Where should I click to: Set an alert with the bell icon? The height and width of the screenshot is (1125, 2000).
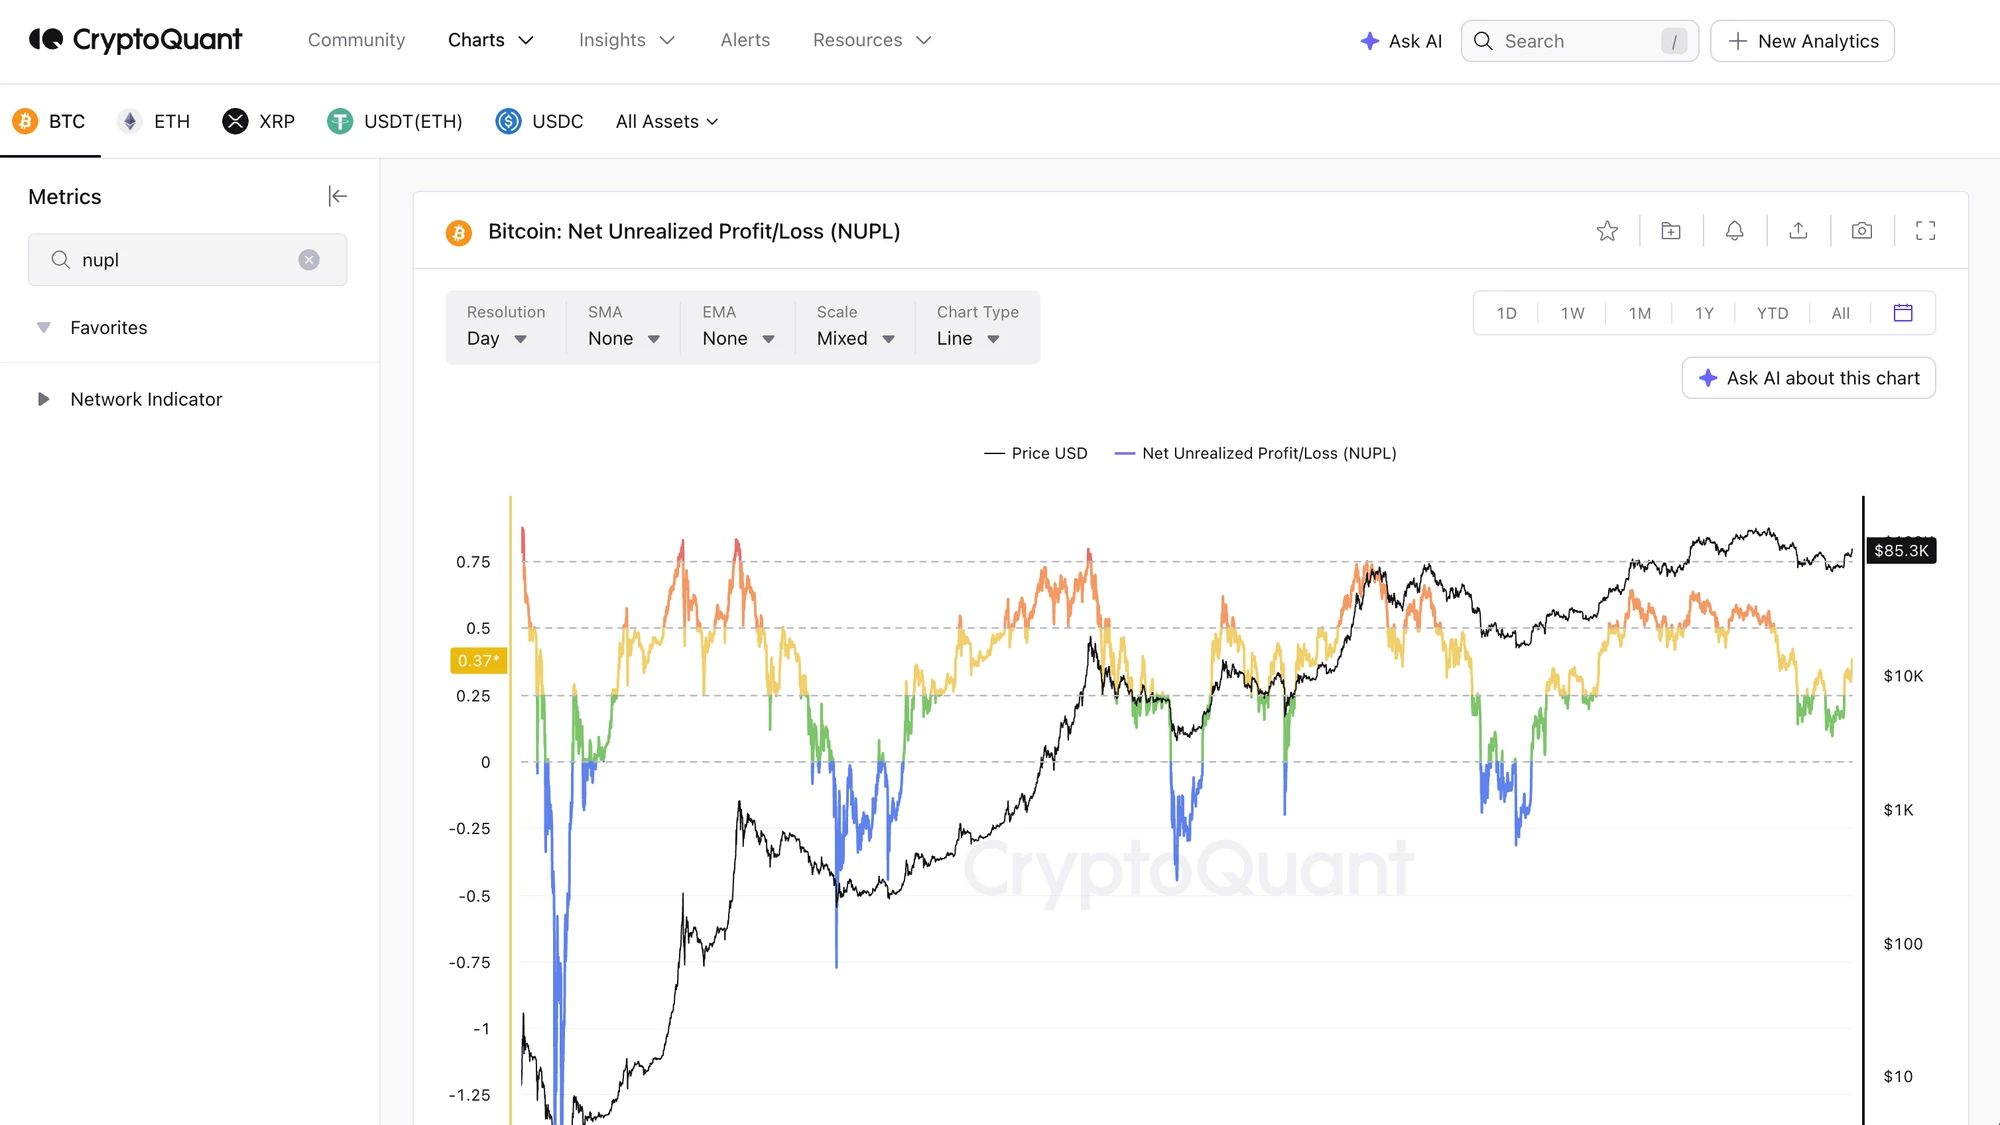1735,231
